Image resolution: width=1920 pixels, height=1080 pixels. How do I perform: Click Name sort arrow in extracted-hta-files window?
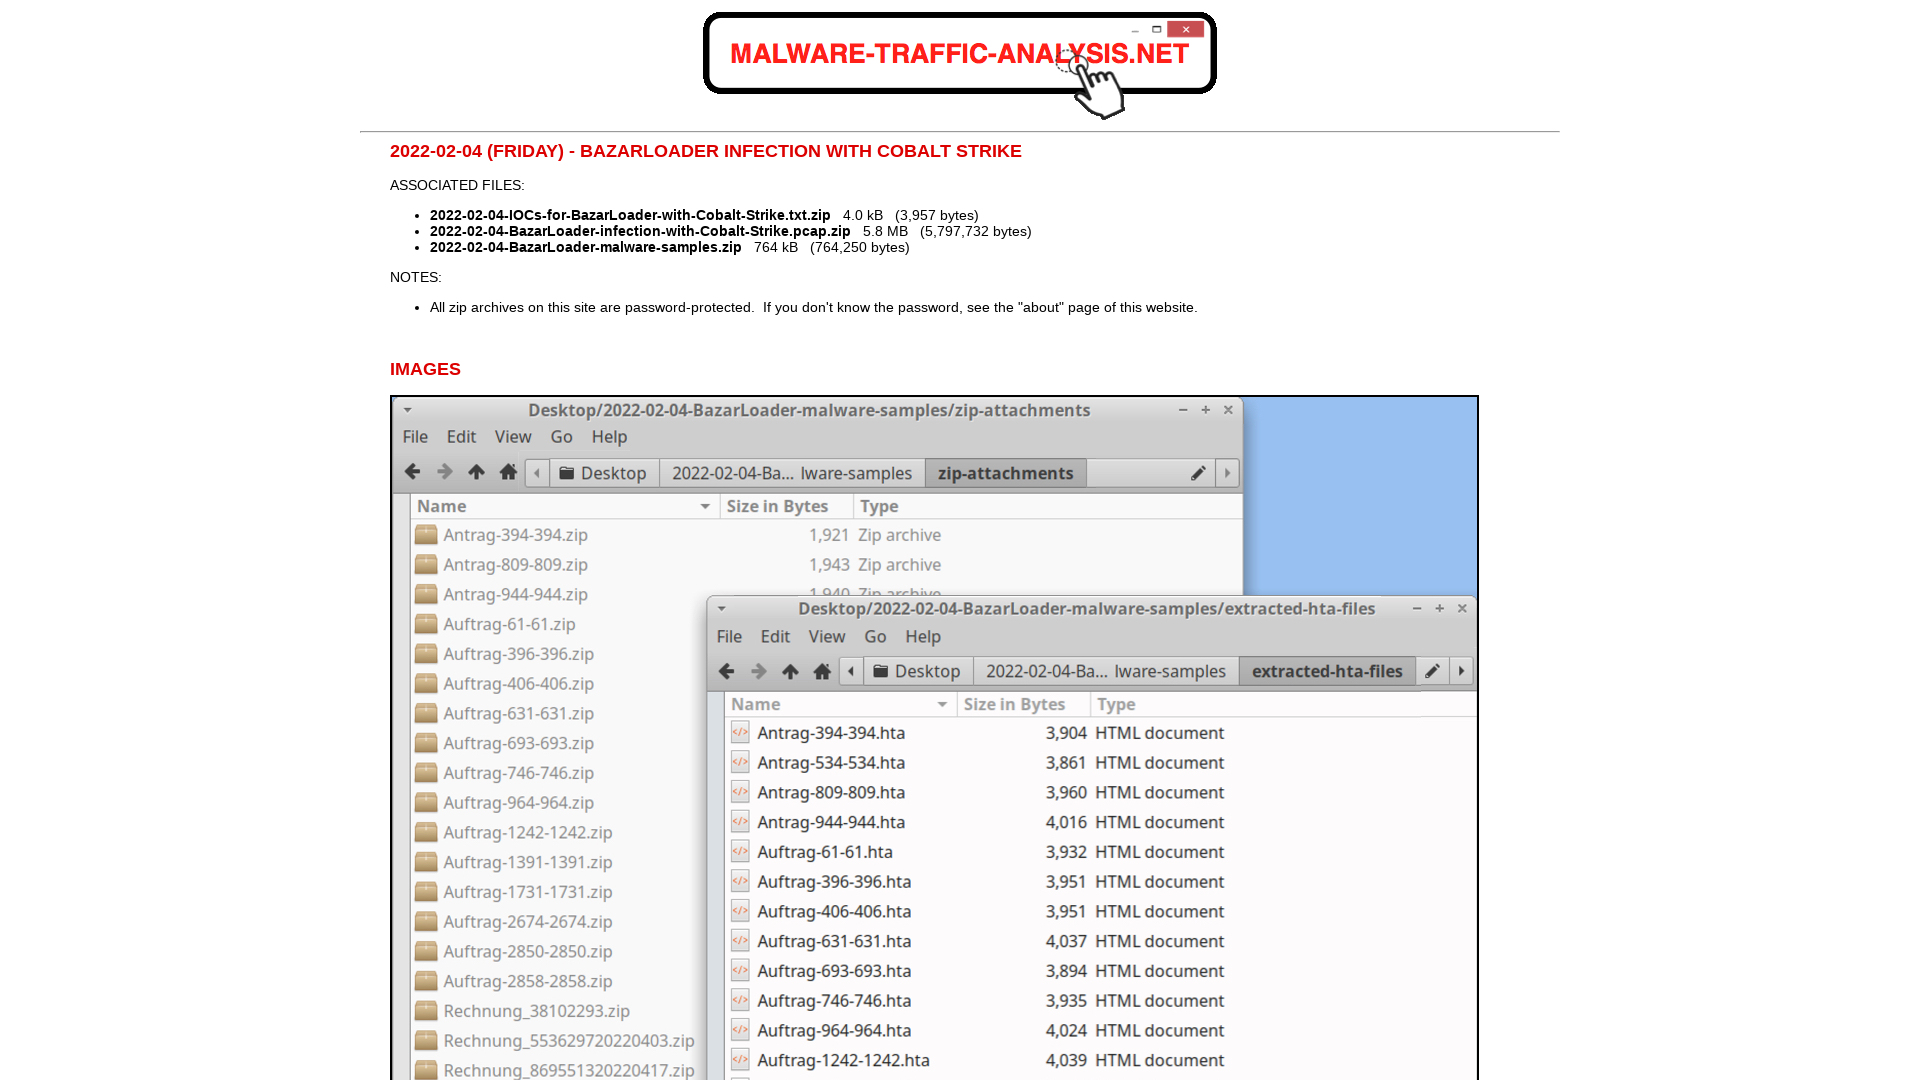(942, 705)
